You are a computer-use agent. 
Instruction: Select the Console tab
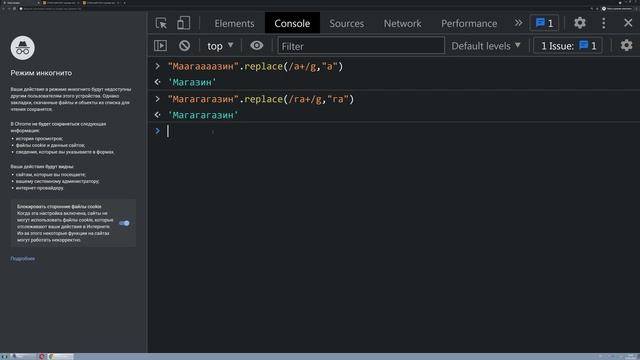click(292, 23)
